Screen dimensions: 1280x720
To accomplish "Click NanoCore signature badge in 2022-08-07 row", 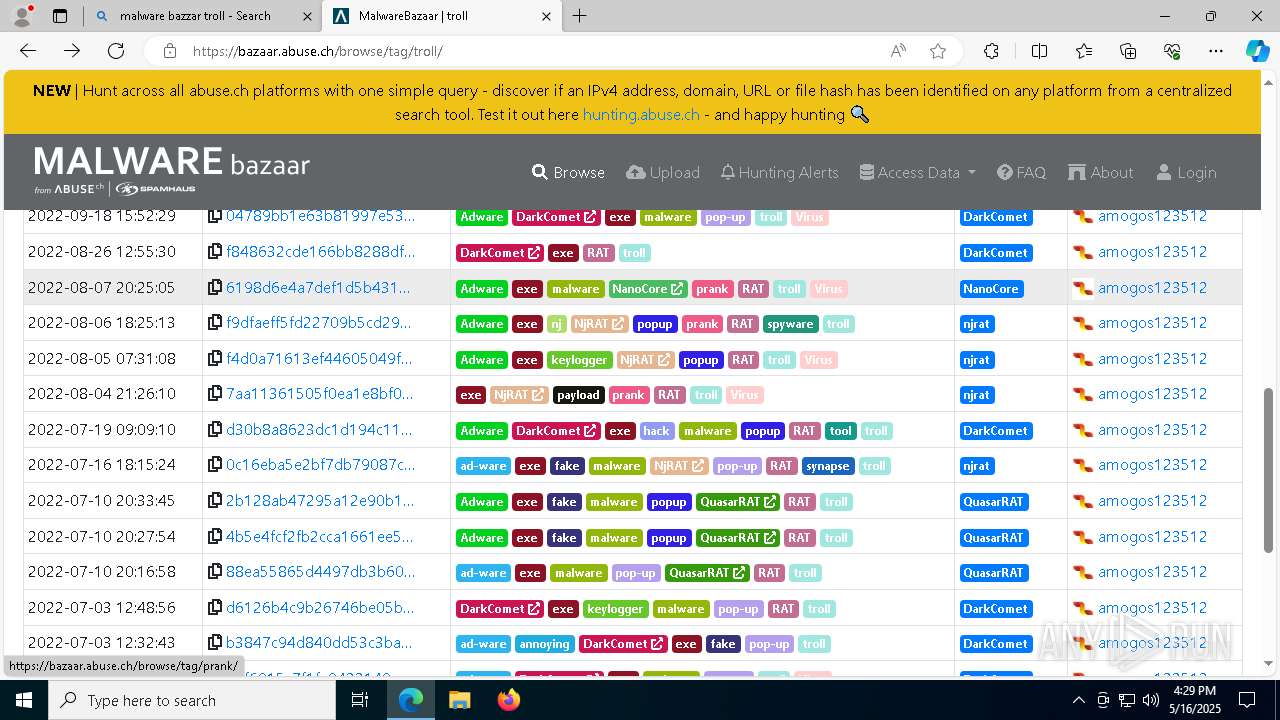I will coord(990,289).
